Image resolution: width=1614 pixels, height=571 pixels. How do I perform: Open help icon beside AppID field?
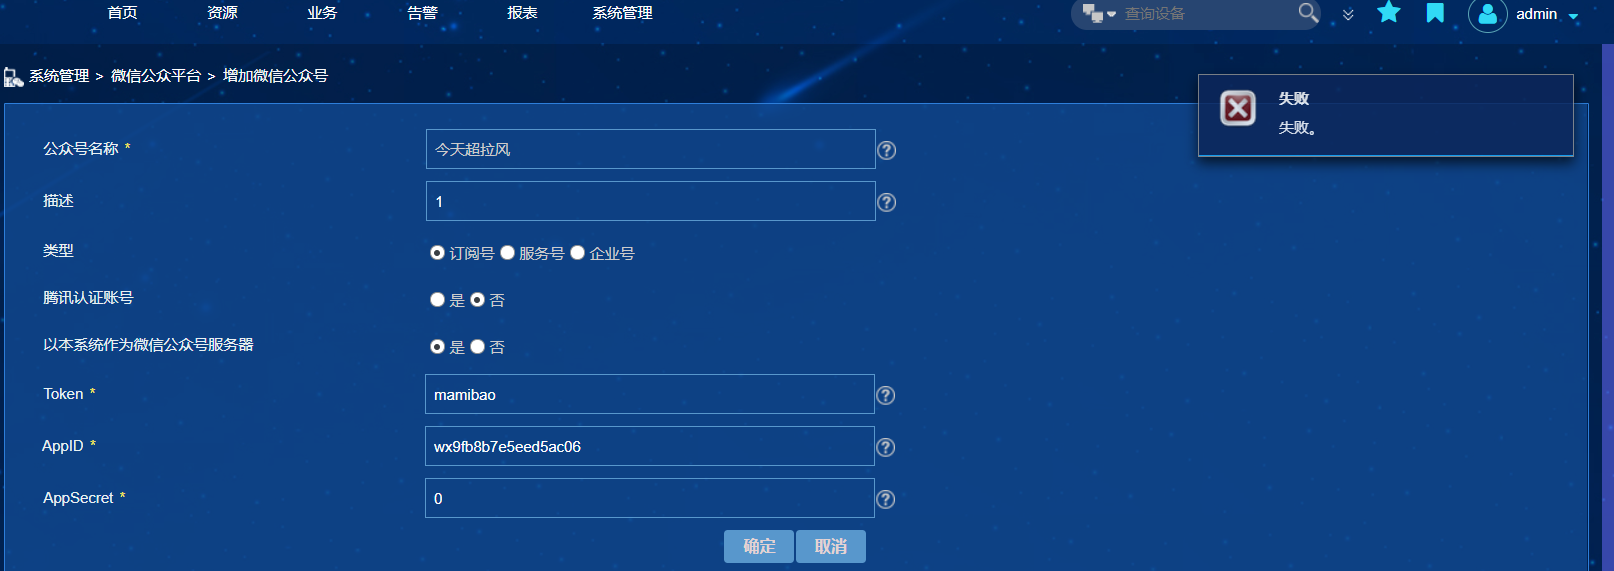[885, 447]
